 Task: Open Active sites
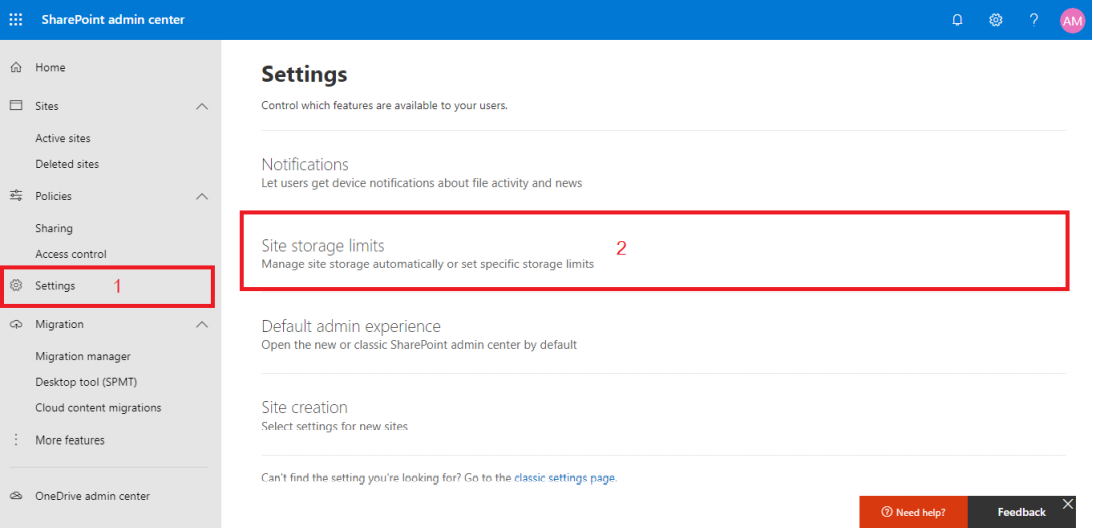tap(63, 138)
